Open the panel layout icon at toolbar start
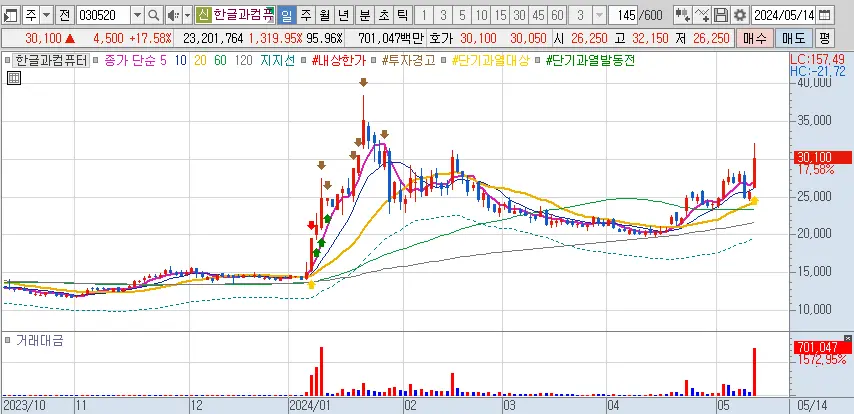Viewport: 854px width, 414px height. (10, 15)
